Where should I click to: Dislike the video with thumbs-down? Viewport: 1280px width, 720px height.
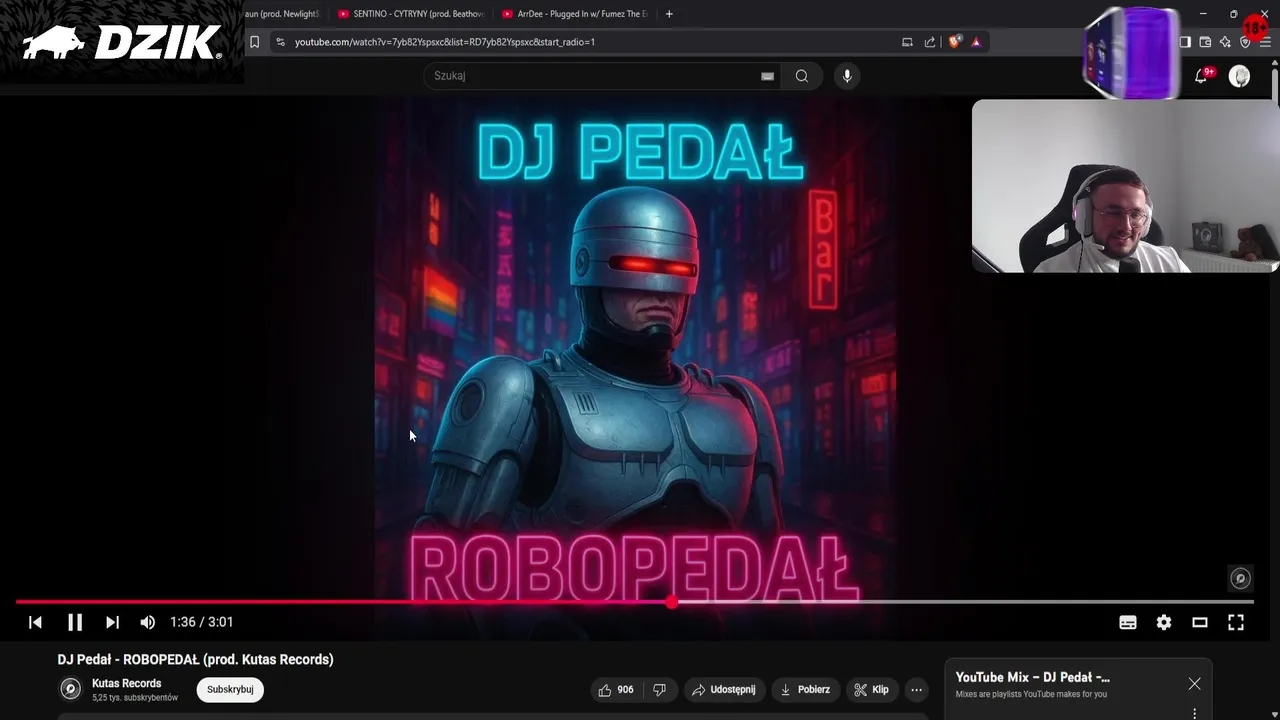[659, 689]
